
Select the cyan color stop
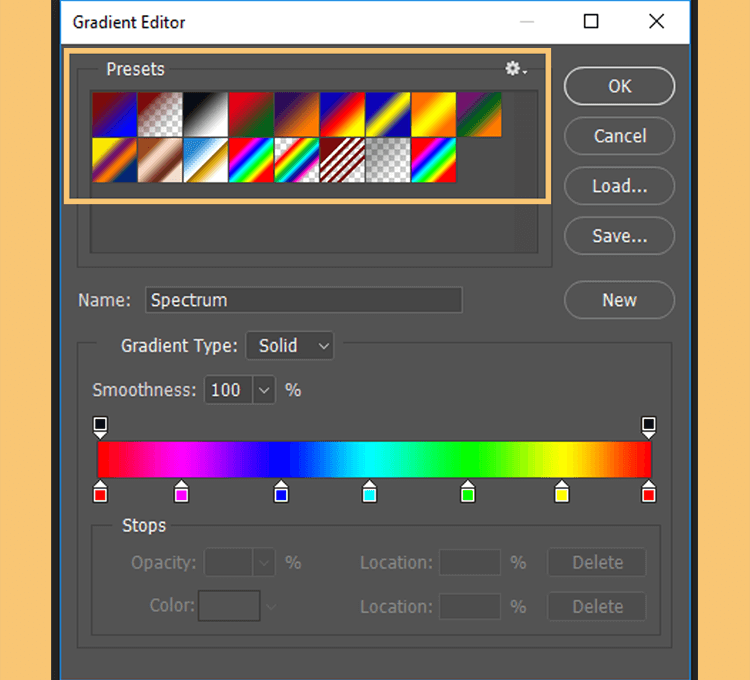369,491
